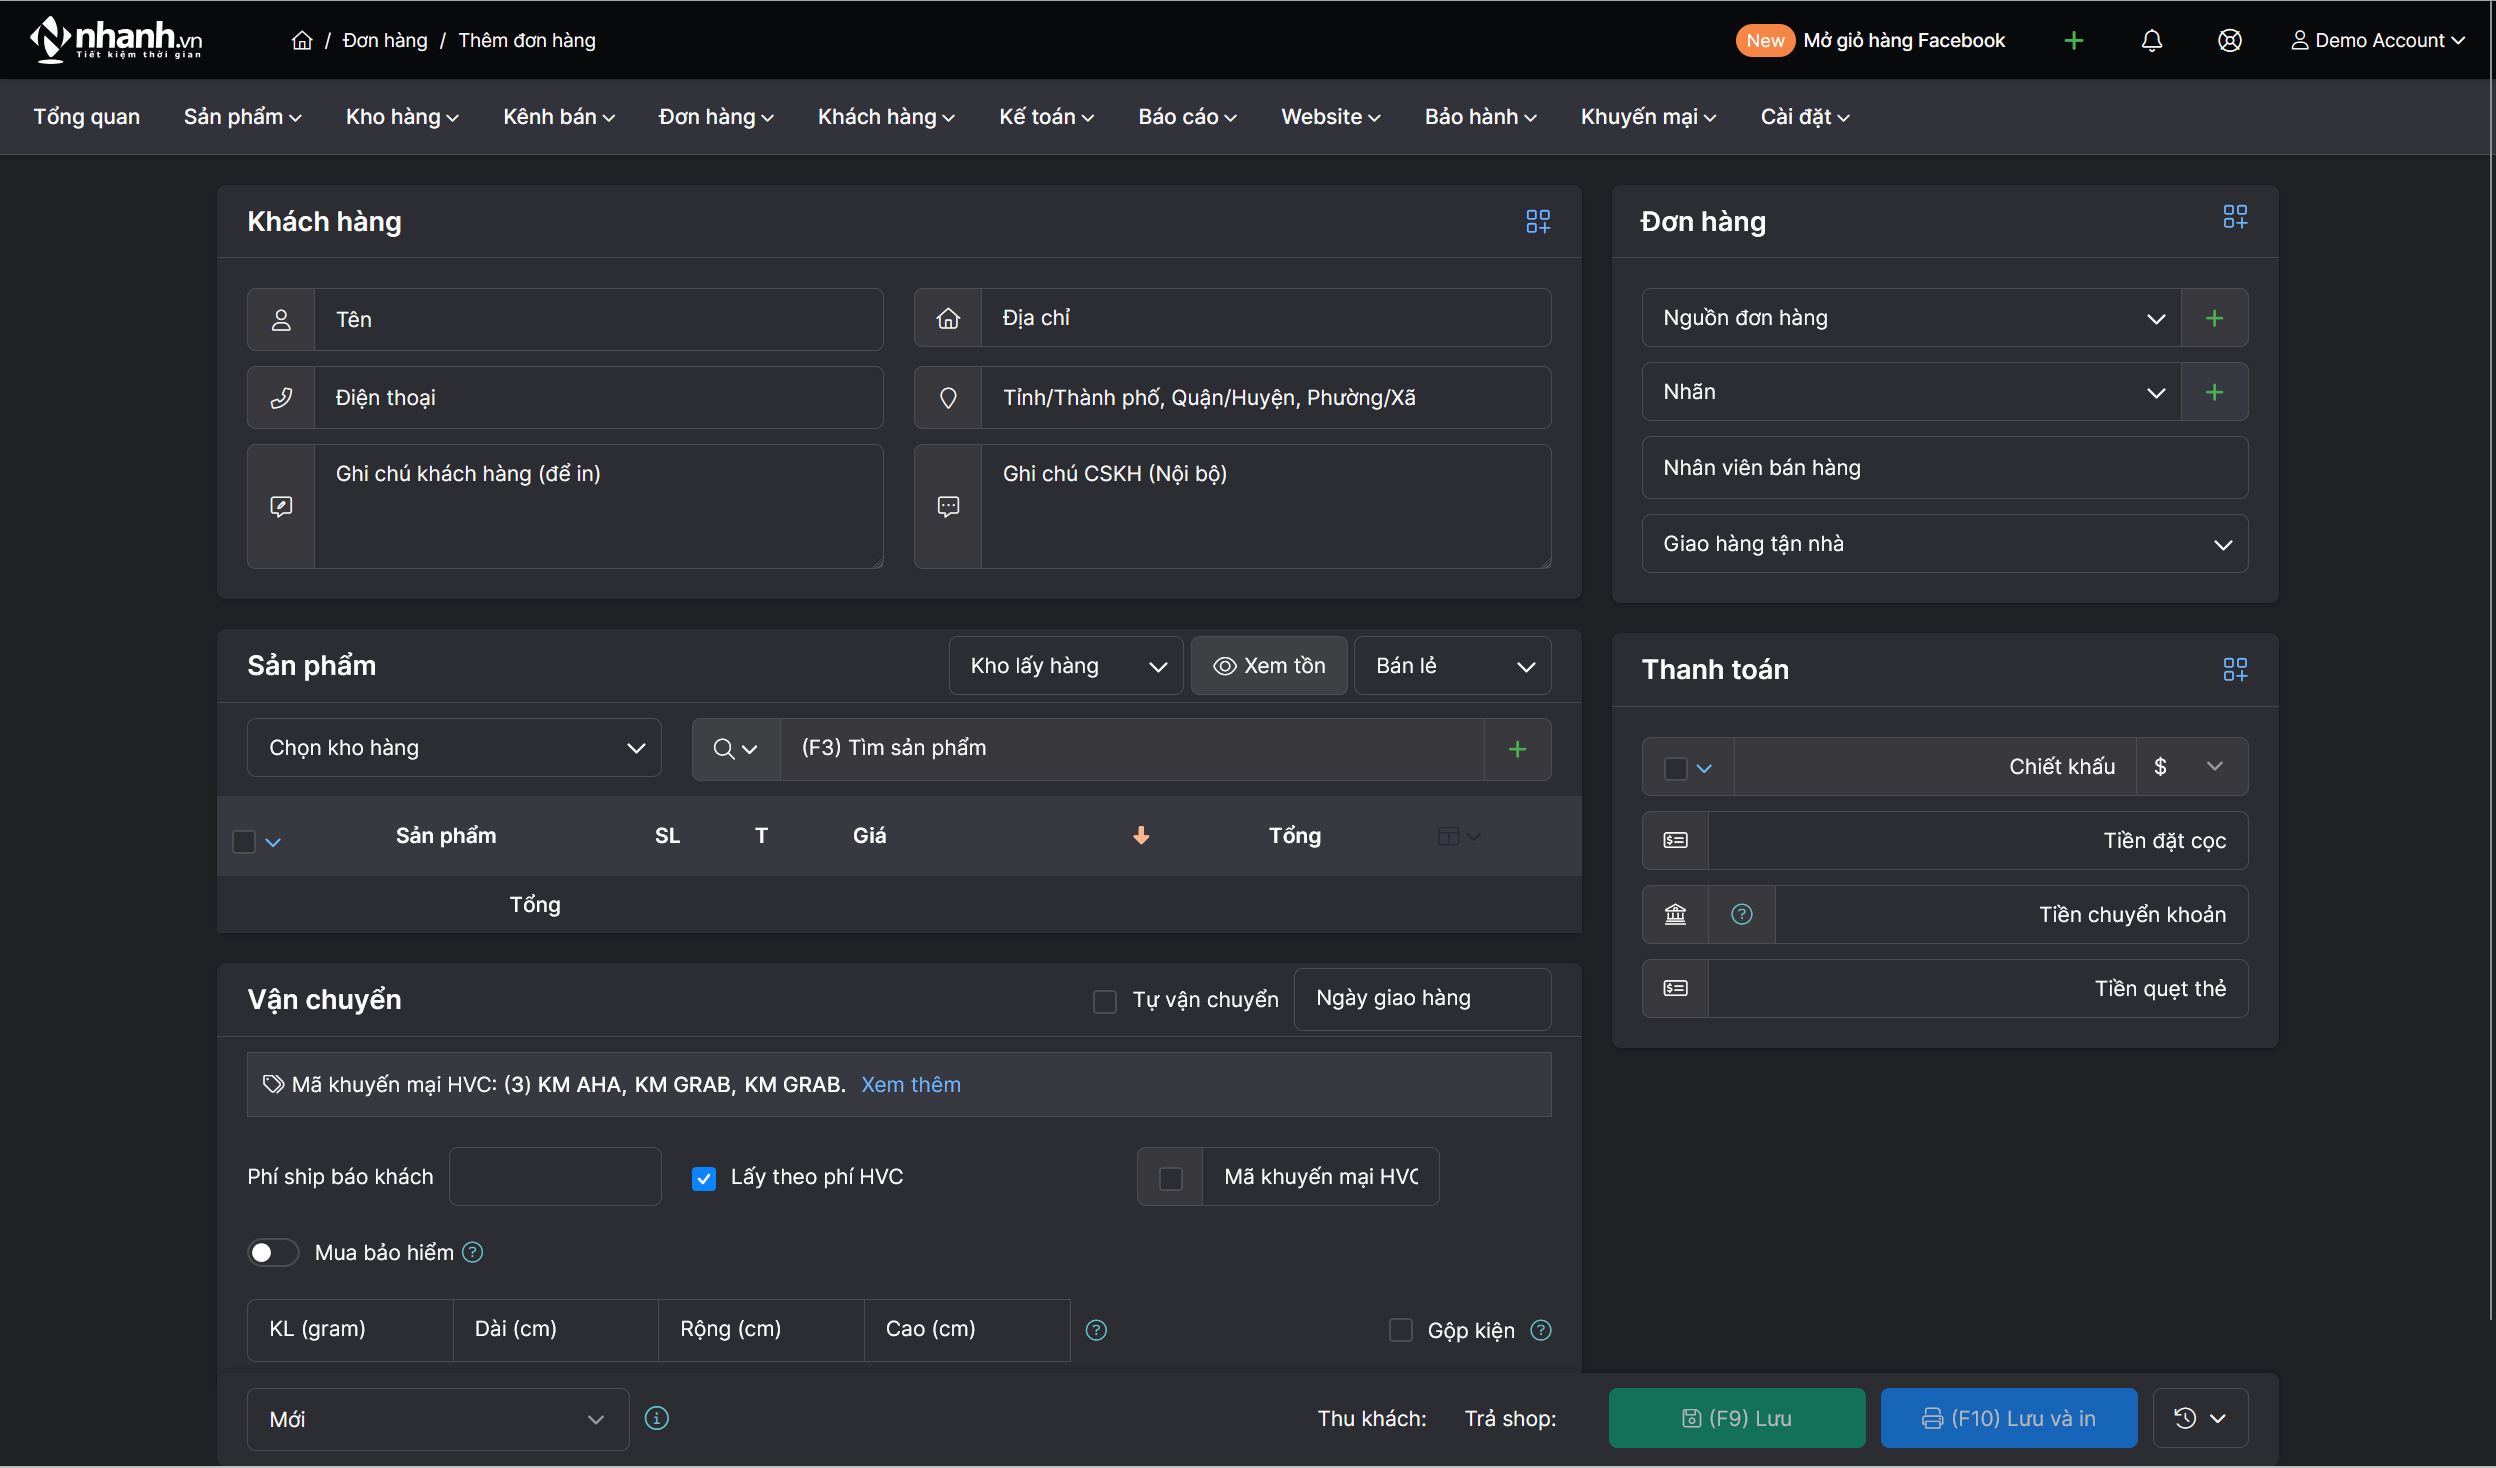Click the bank icon for Tiền chuyển khoản
The height and width of the screenshot is (1468, 2496).
coord(1675,914)
